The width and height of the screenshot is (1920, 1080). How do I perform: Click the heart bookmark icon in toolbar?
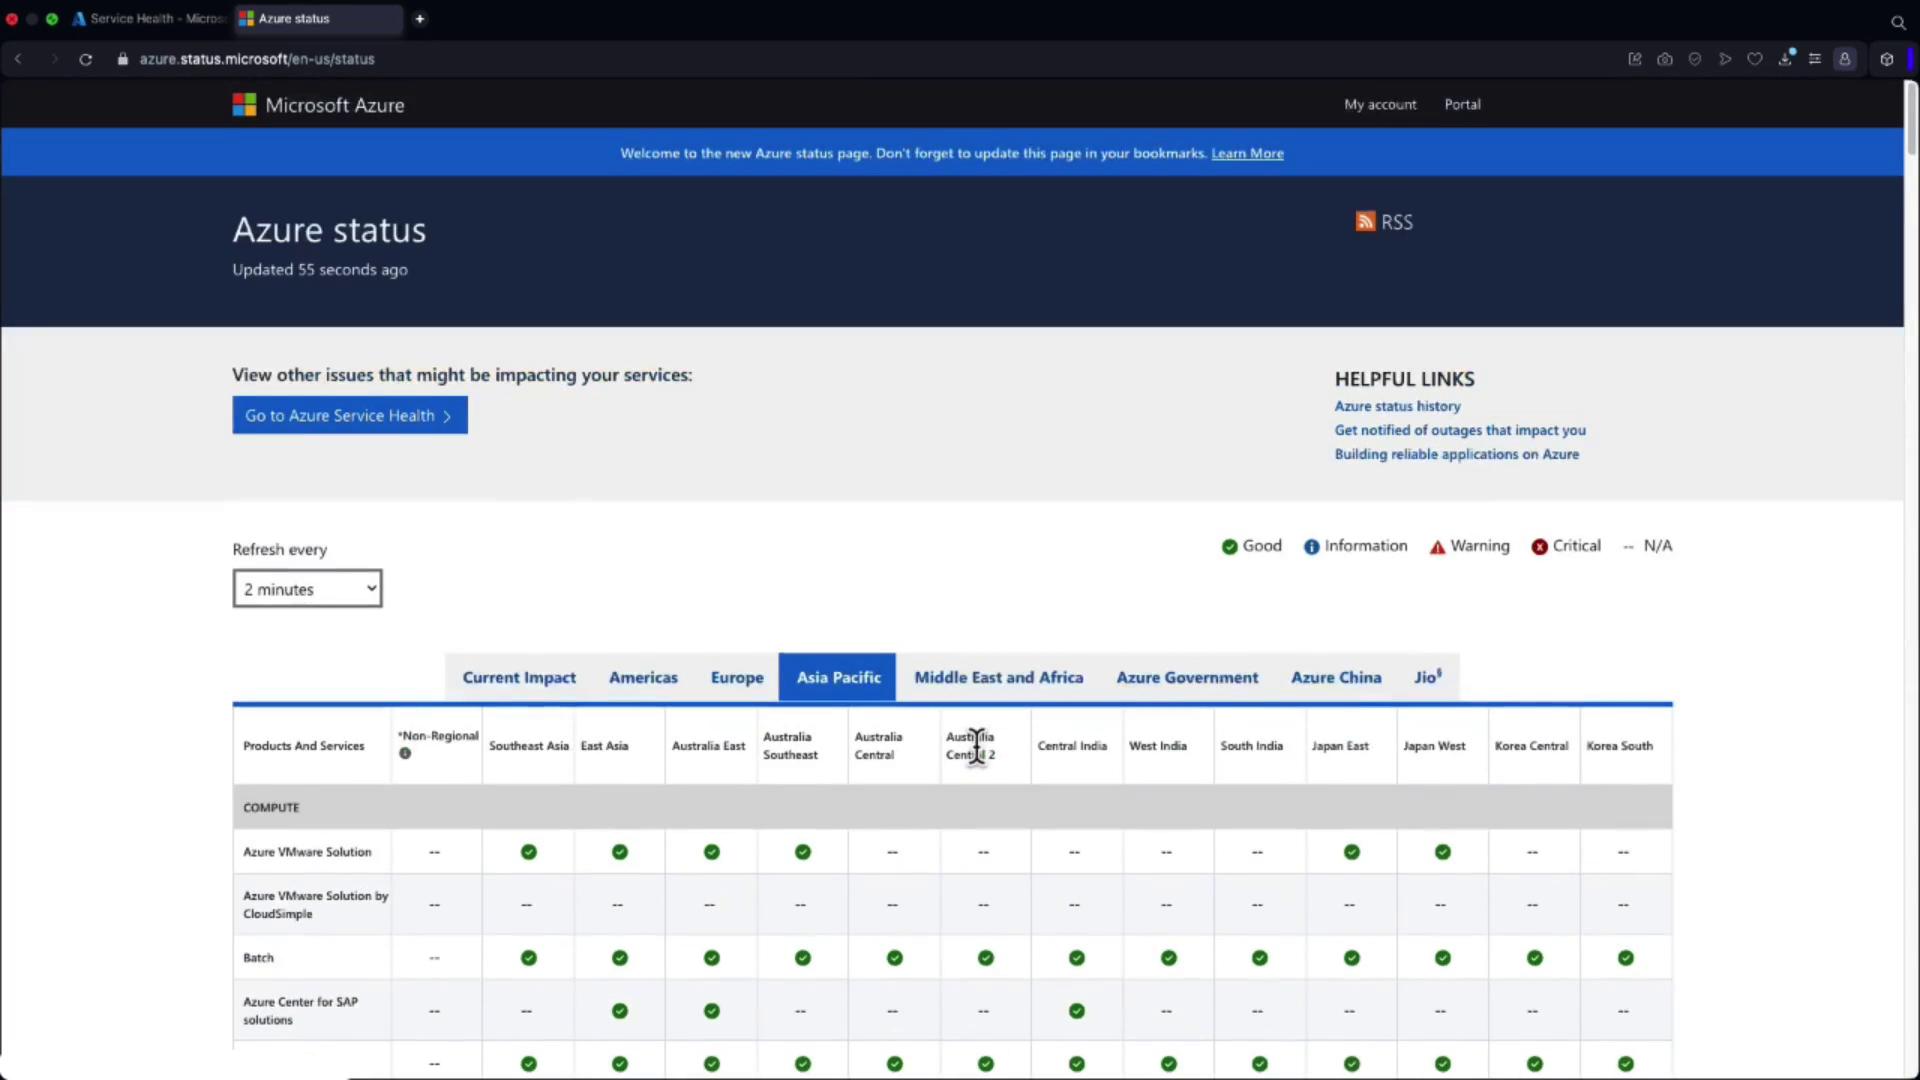click(x=1755, y=59)
